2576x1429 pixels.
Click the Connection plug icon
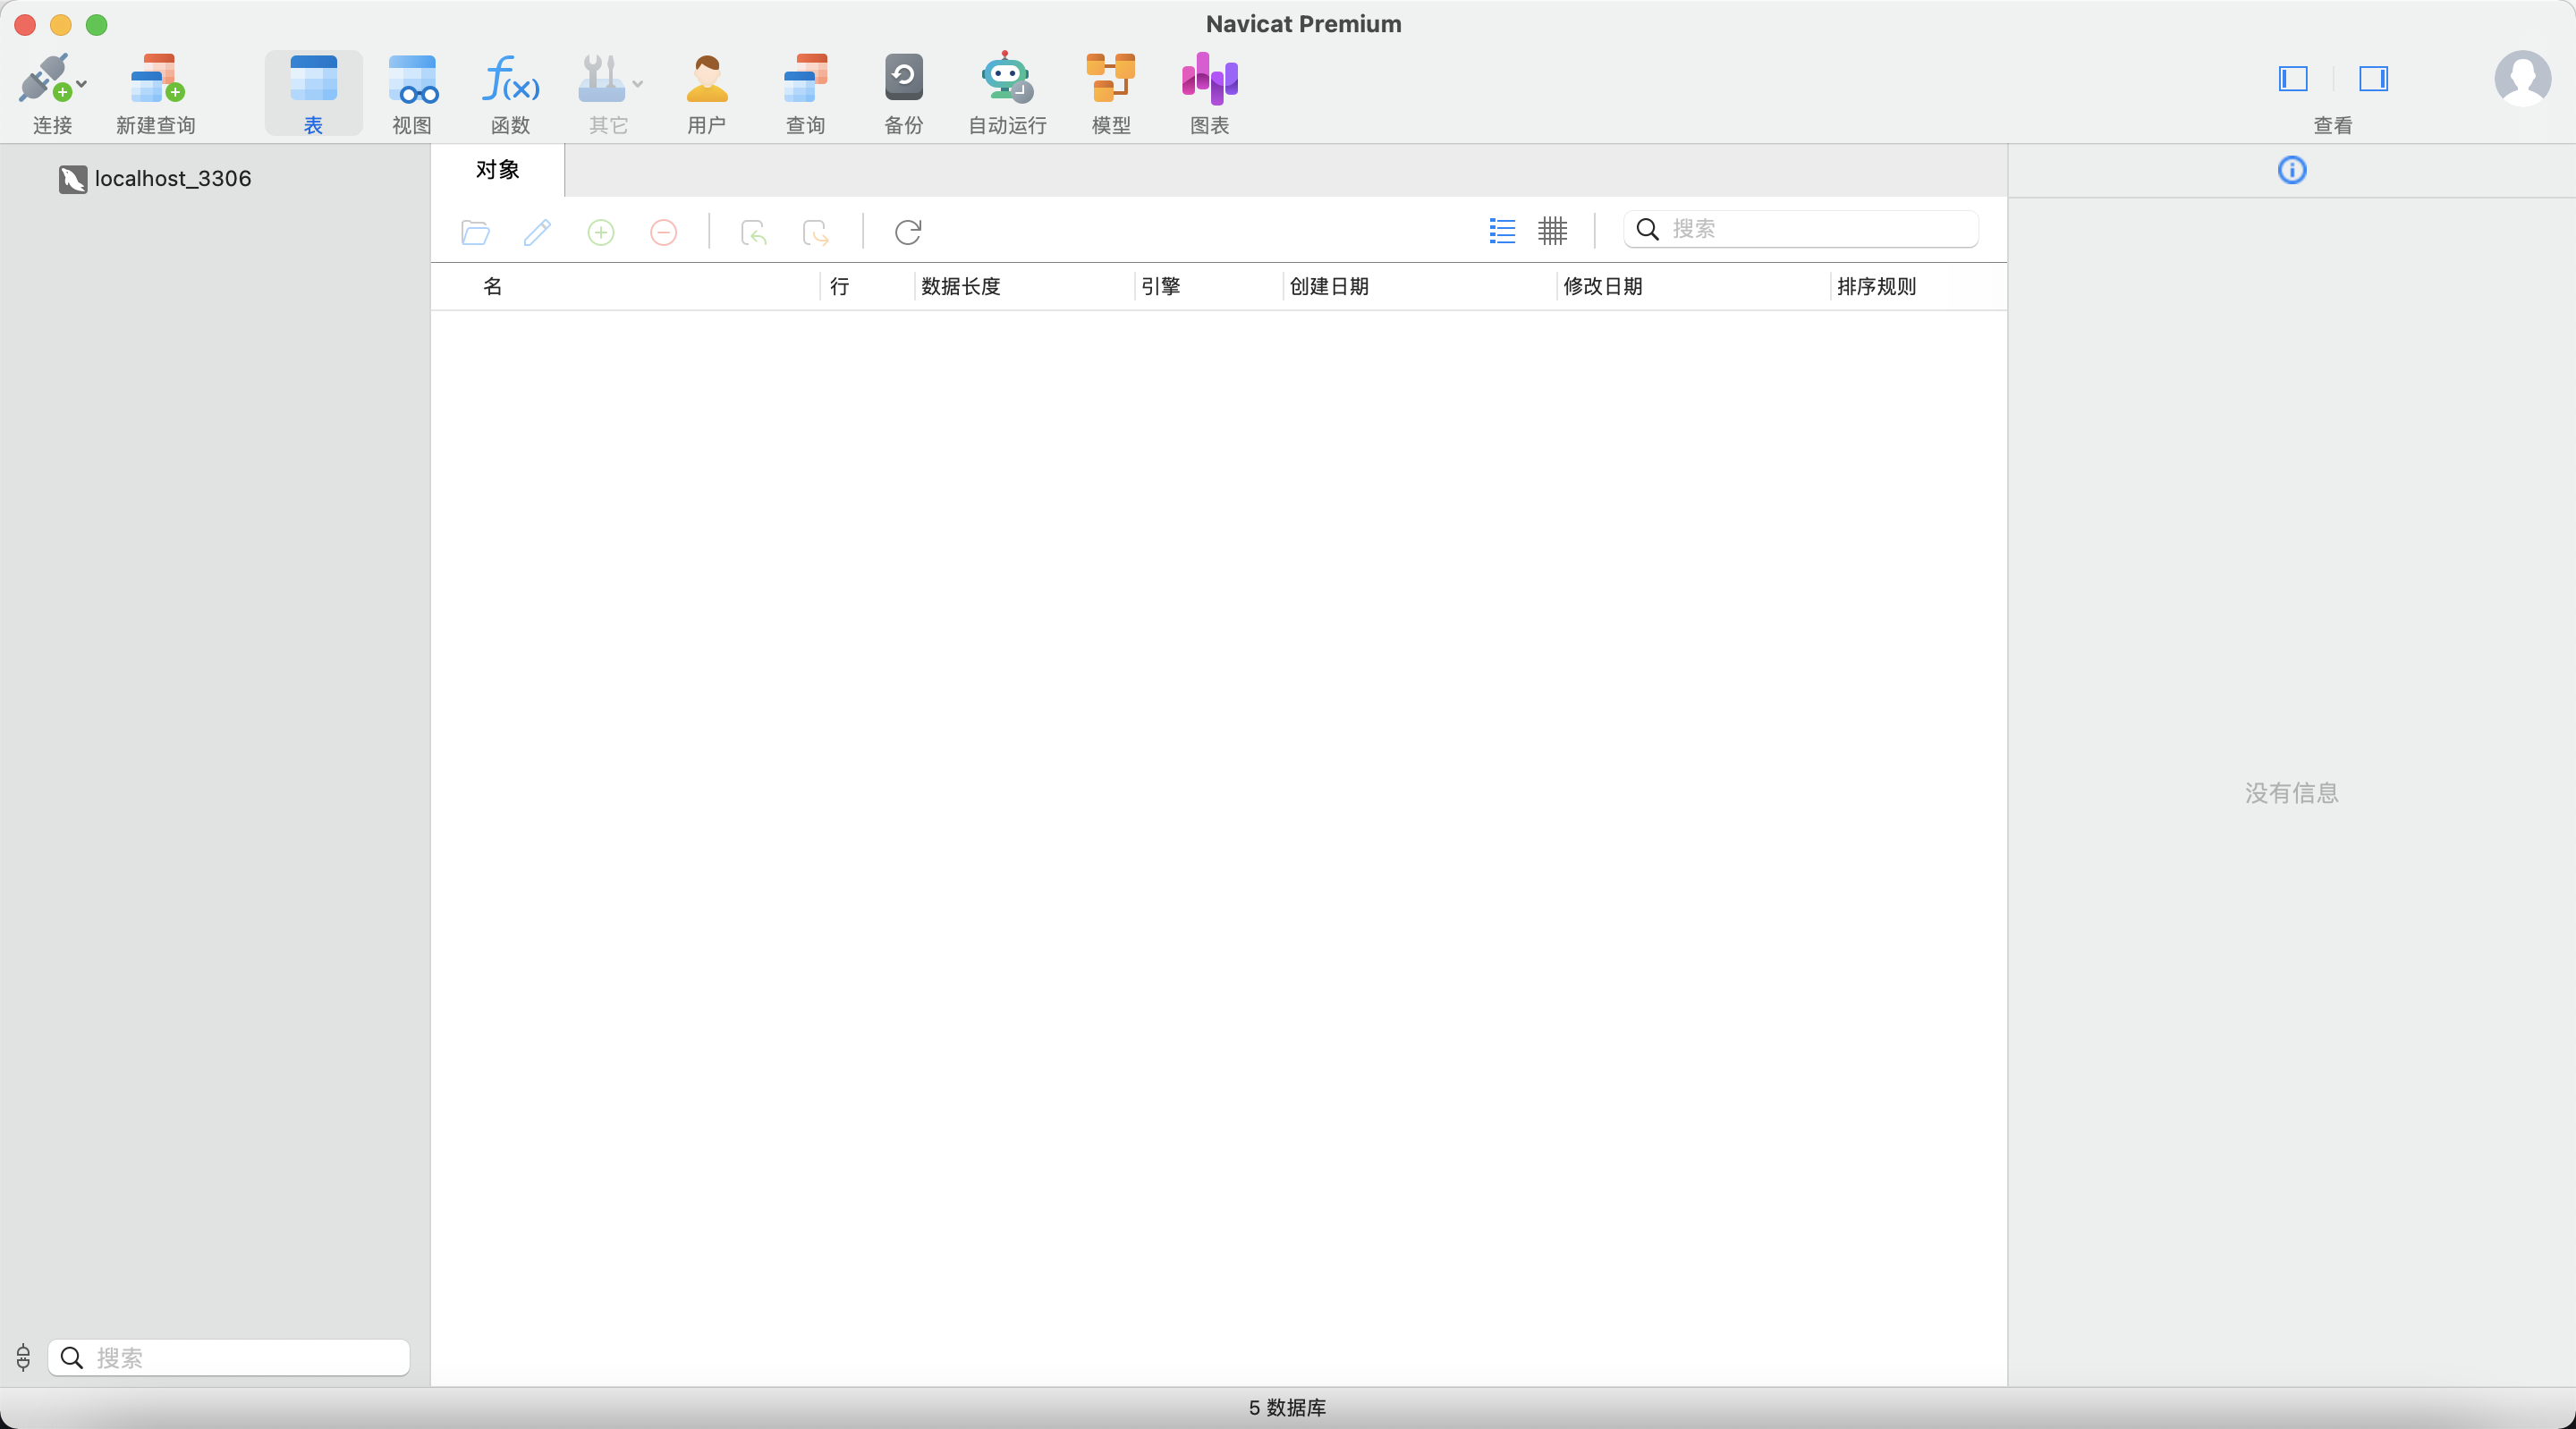(x=45, y=78)
